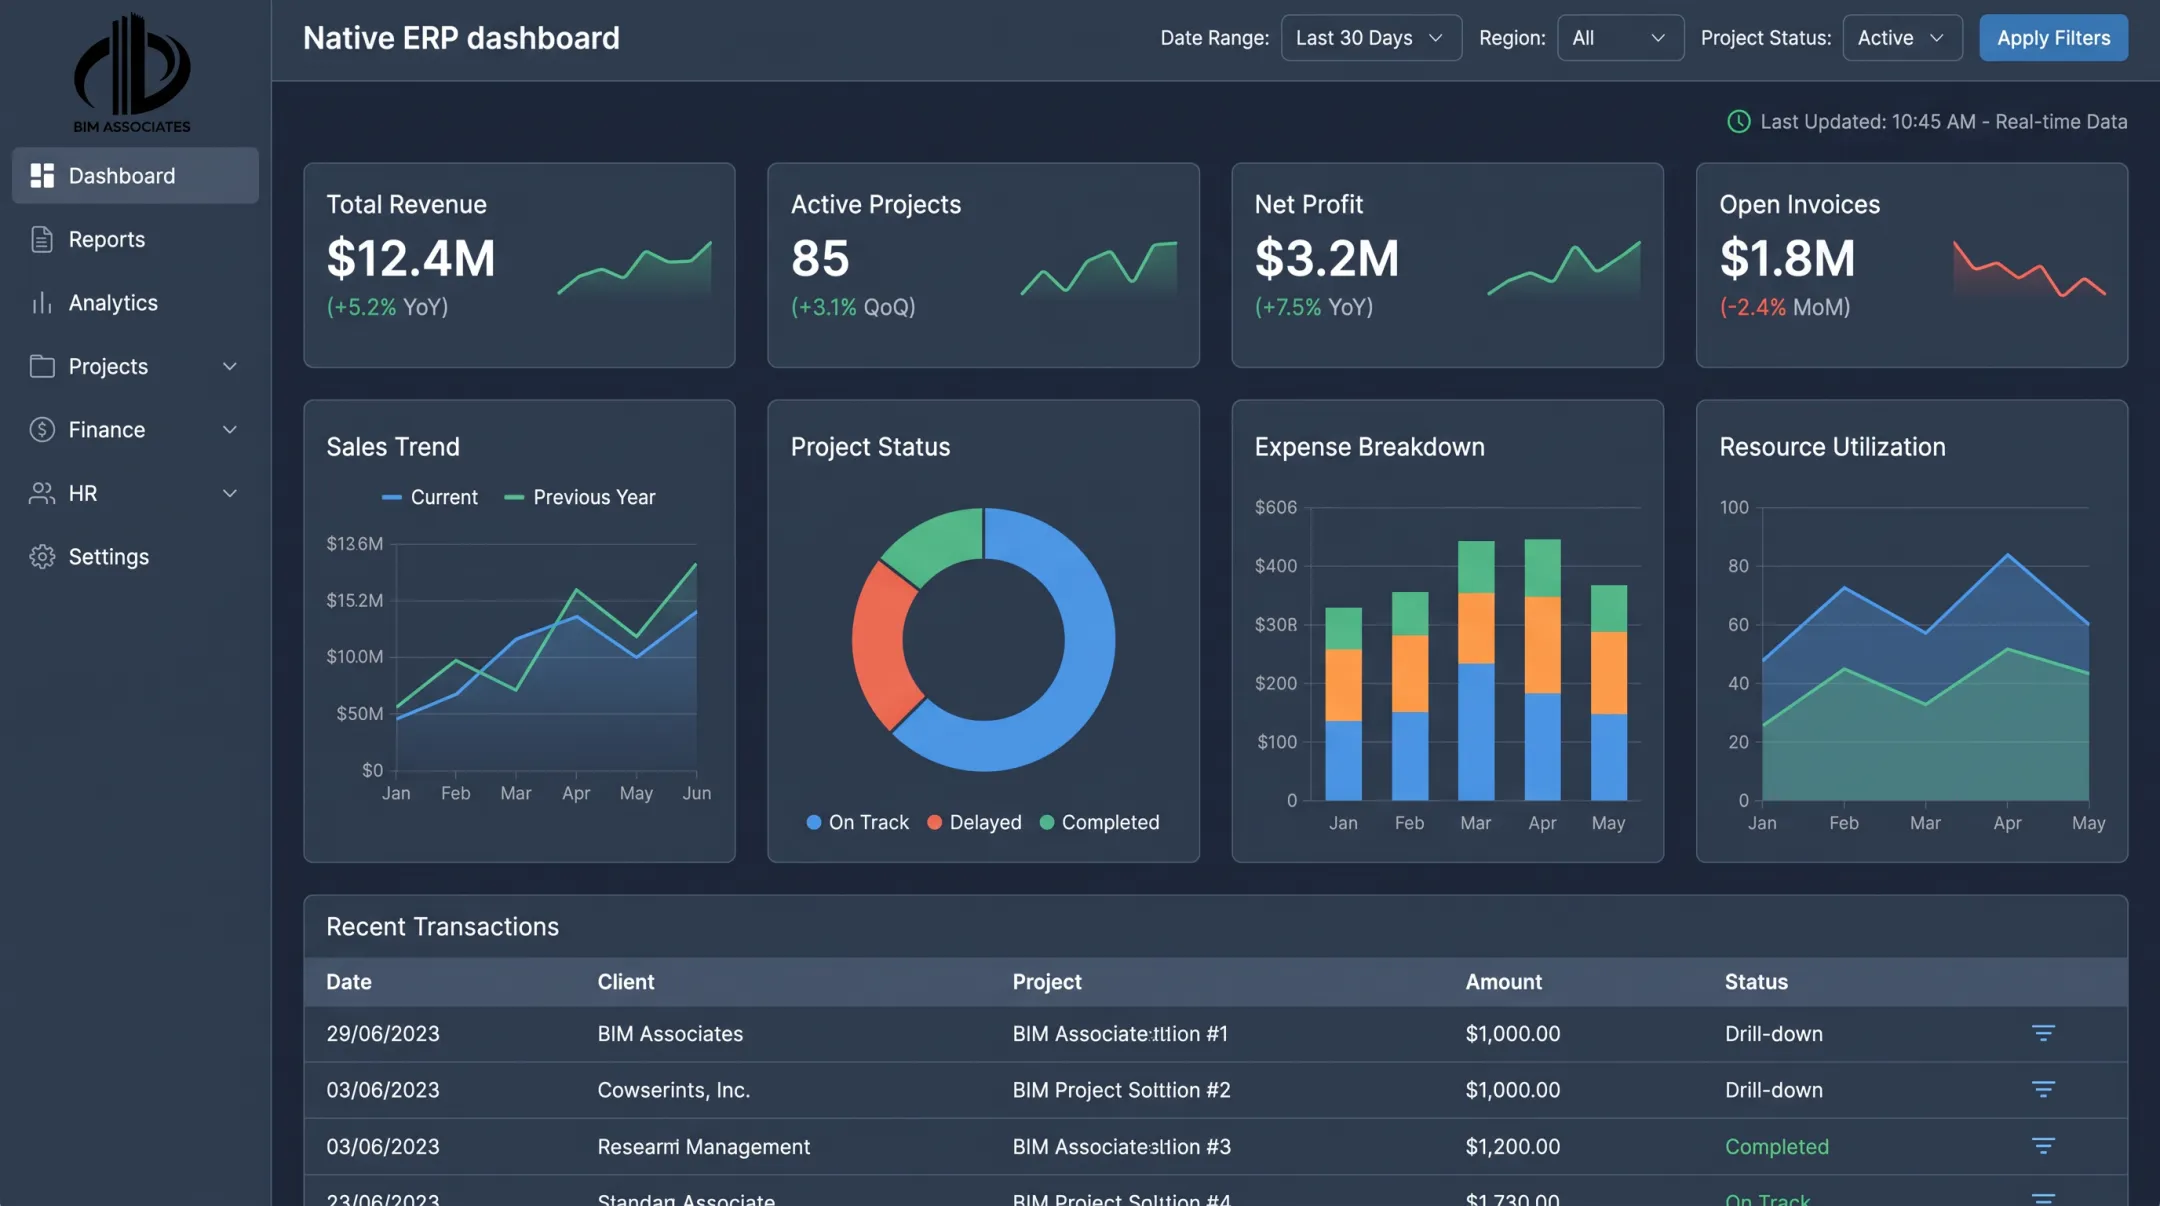Click the Total Revenue $12.4M value
The height and width of the screenshot is (1206, 2160).
pyautogui.click(x=411, y=258)
